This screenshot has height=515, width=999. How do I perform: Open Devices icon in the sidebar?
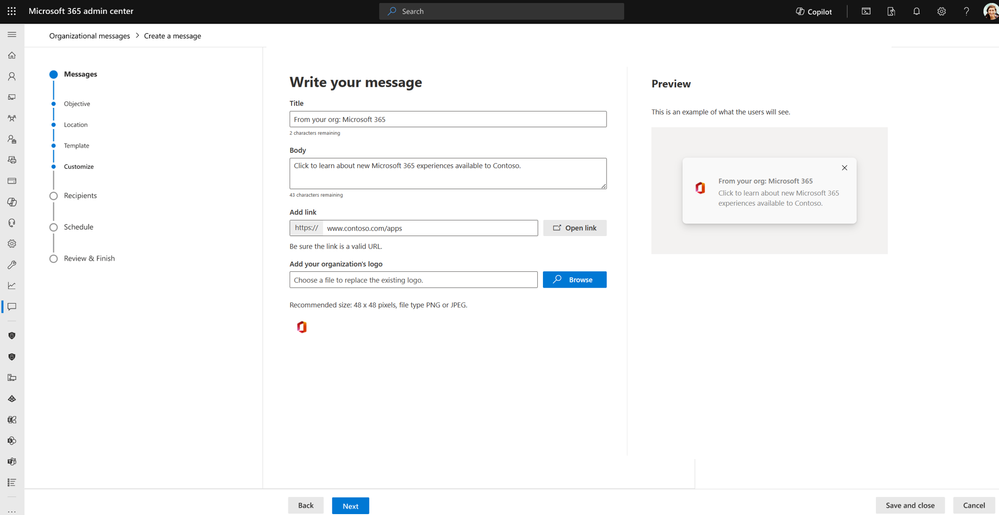tap(11, 98)
